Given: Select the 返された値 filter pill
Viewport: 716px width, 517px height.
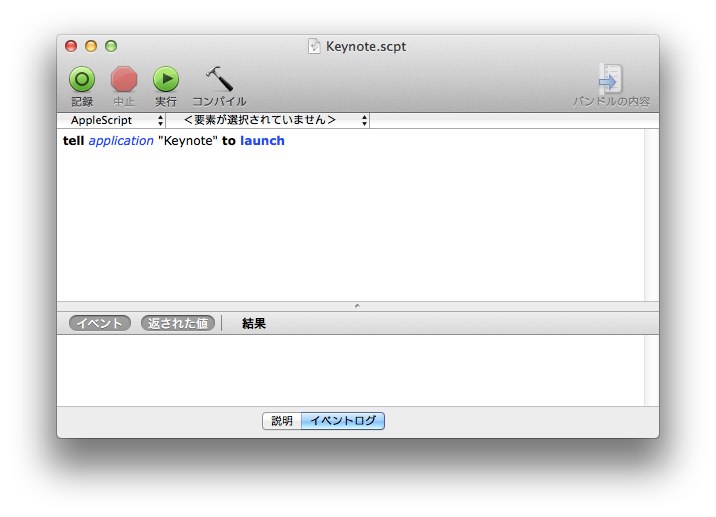Looking at the screenshot, I should click(x=178, y=323).
